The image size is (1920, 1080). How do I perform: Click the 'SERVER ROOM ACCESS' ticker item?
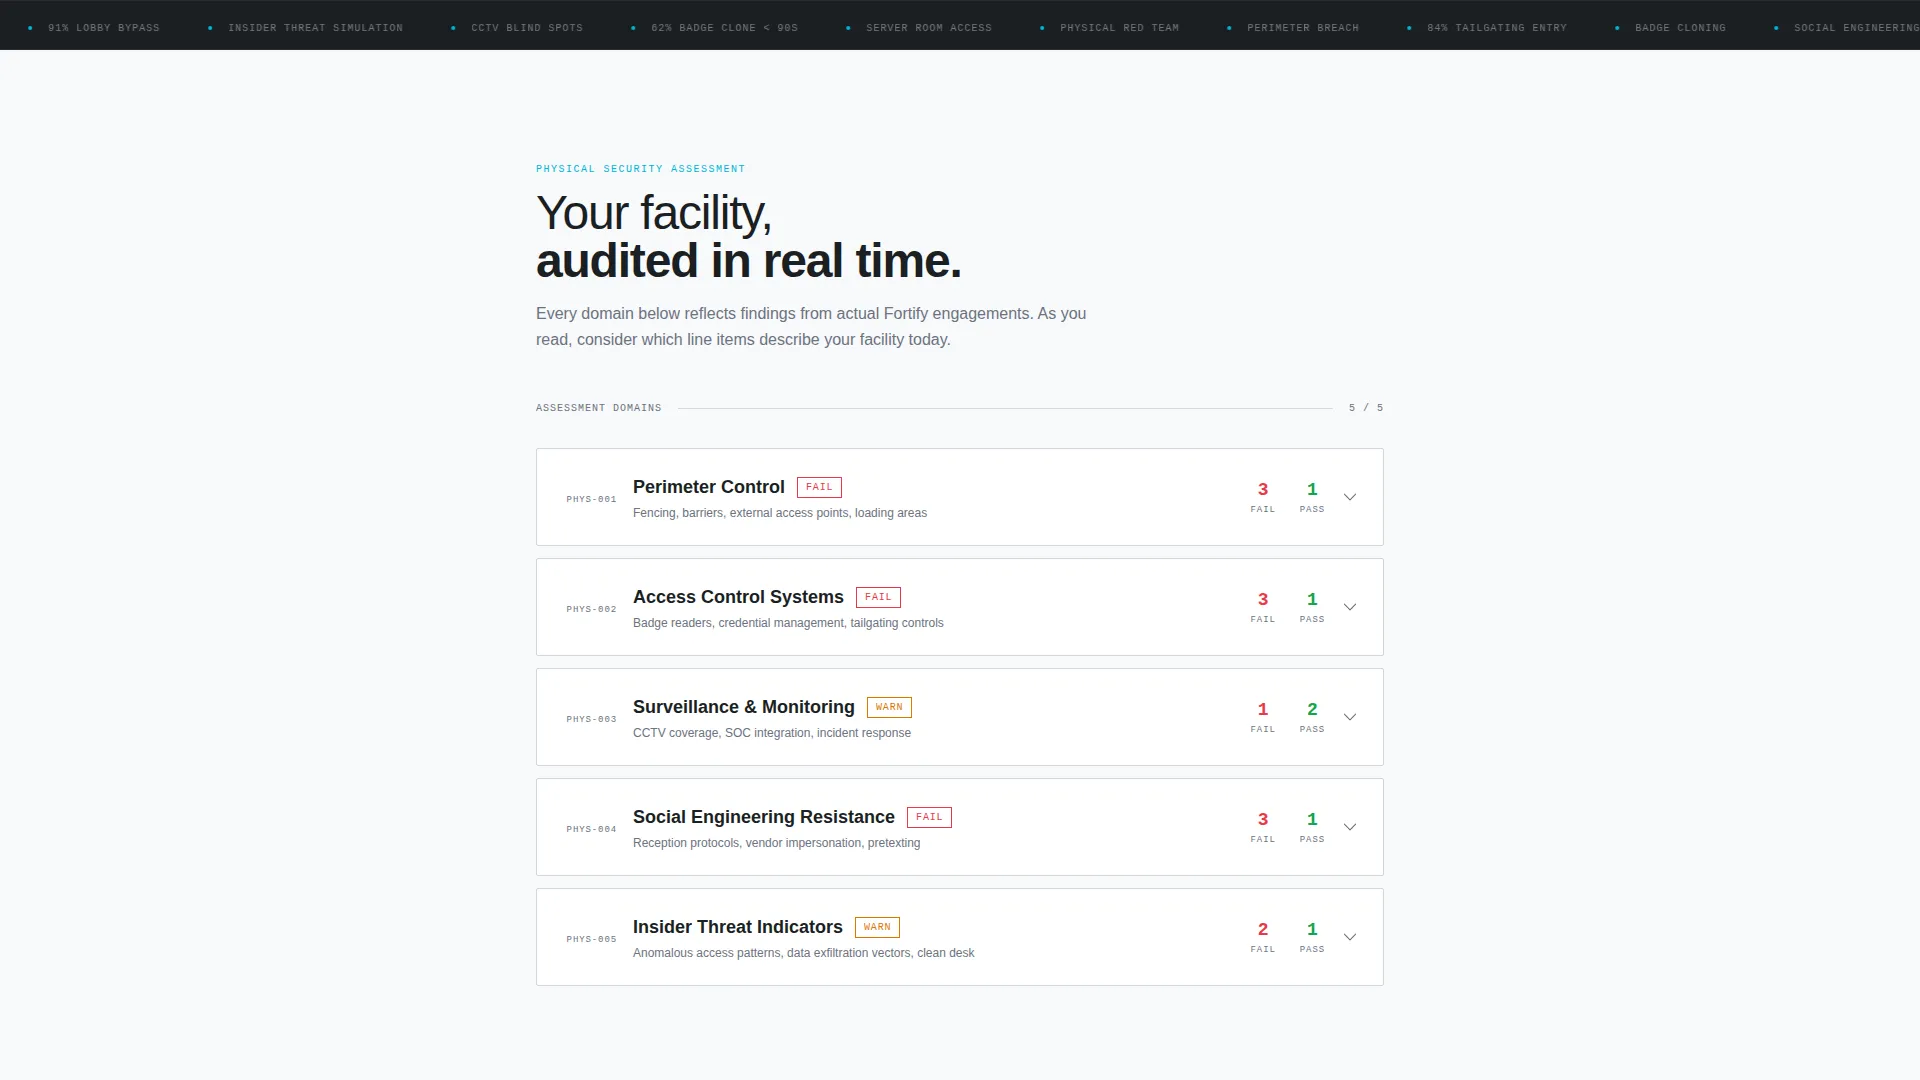929,28
